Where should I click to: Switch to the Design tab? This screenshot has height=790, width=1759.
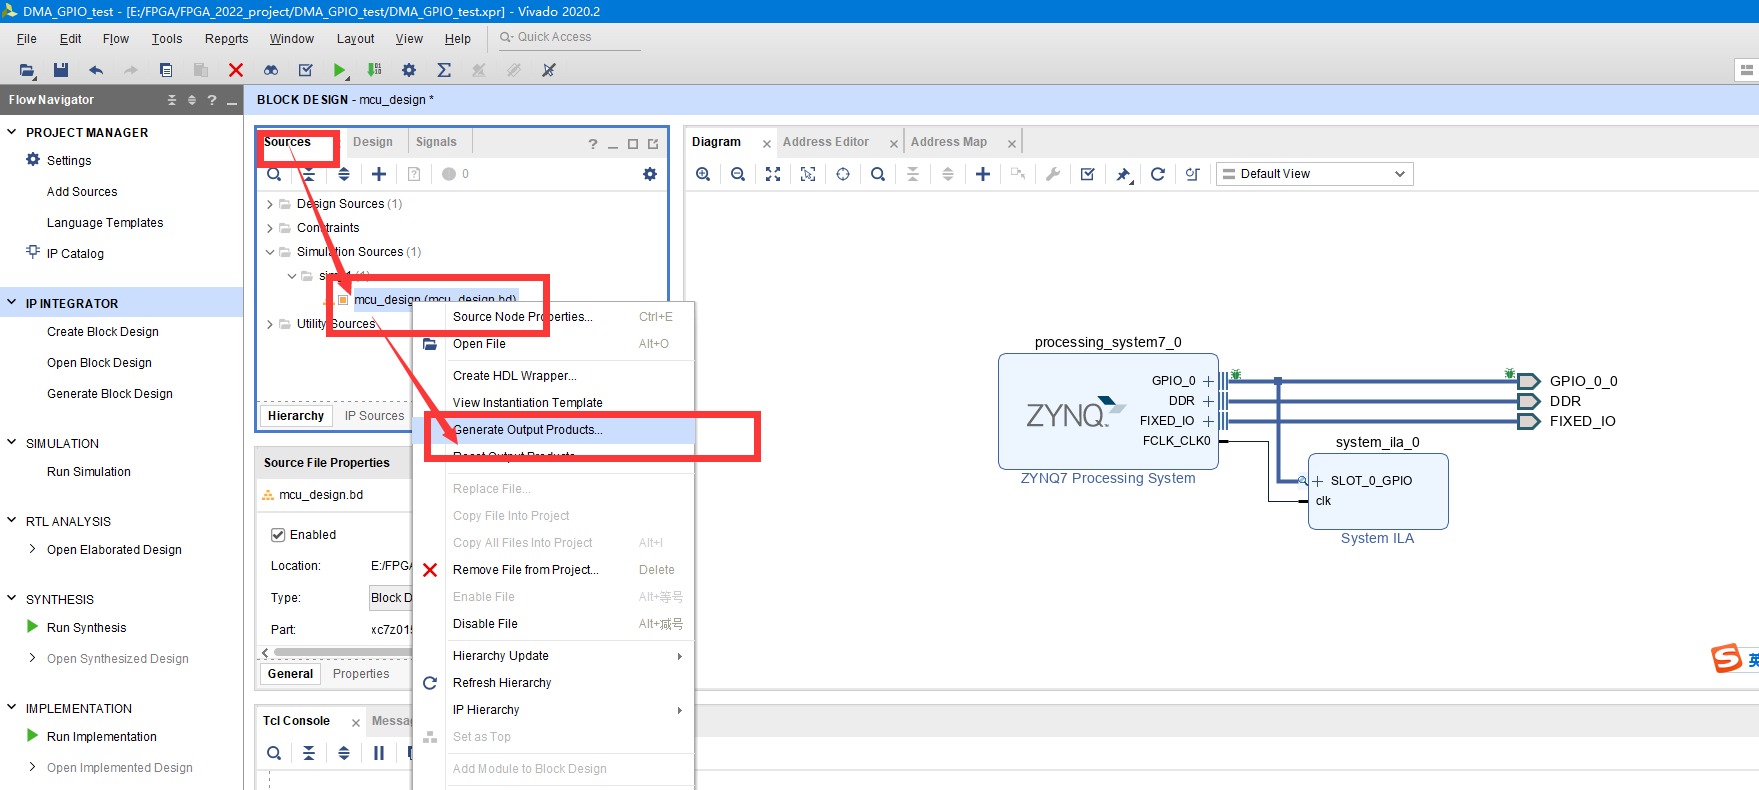[373, 142]
